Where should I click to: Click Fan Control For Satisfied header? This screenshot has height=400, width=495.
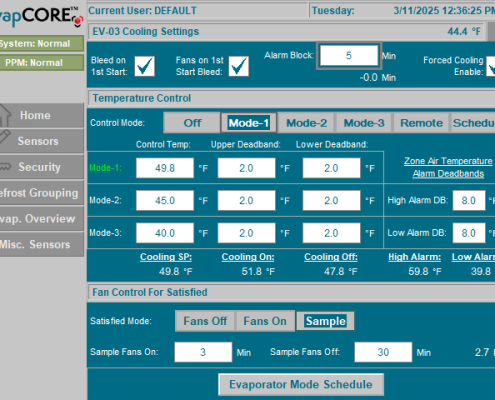pos(150,292)
